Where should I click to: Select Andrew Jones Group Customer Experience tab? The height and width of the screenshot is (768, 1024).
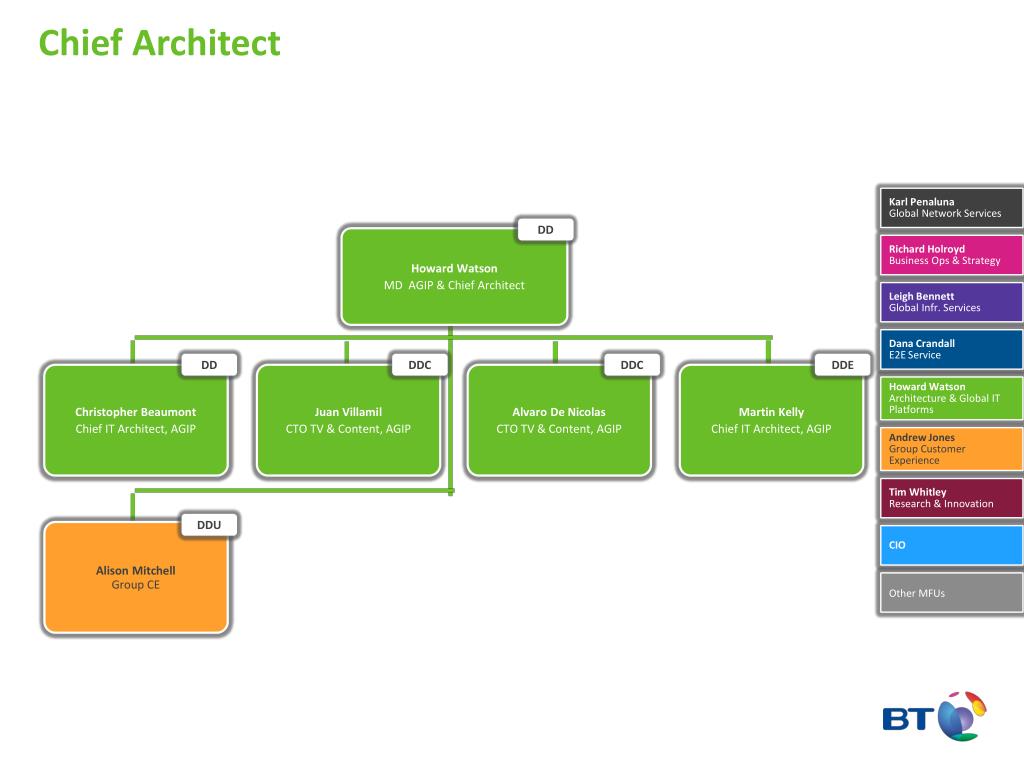click(951, 449)
